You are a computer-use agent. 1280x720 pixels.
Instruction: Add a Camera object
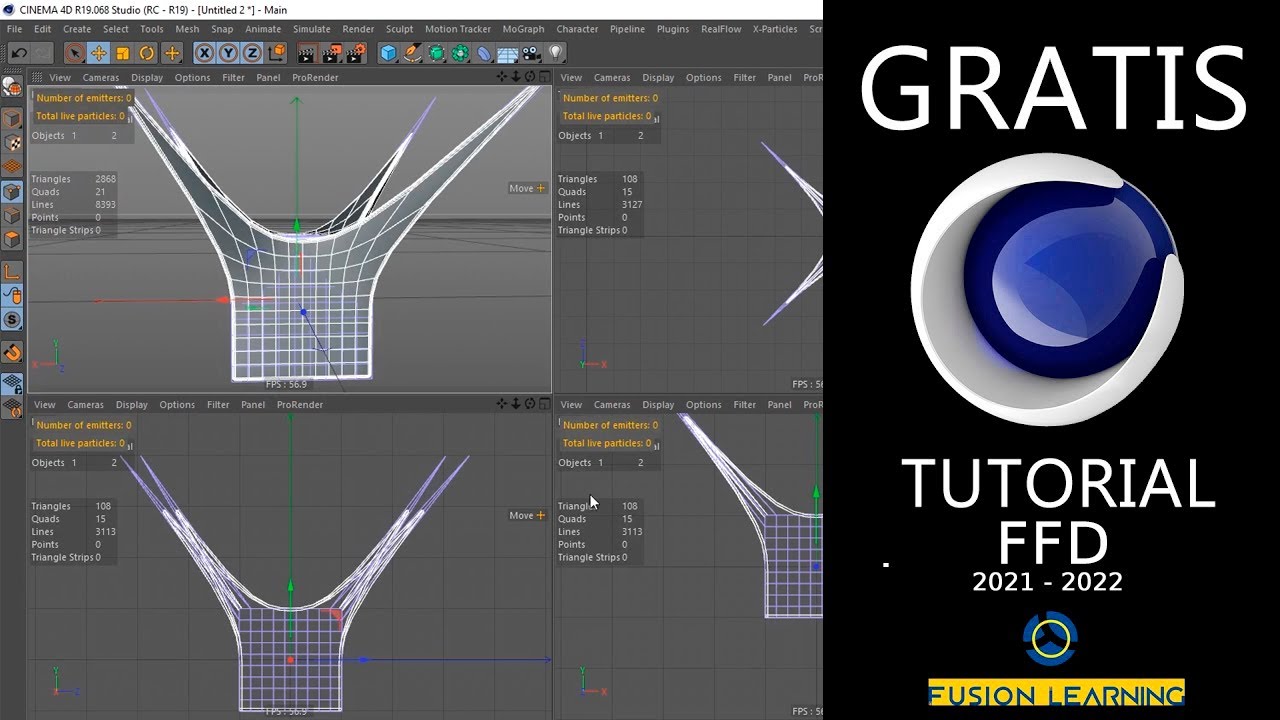coord(532,53)
